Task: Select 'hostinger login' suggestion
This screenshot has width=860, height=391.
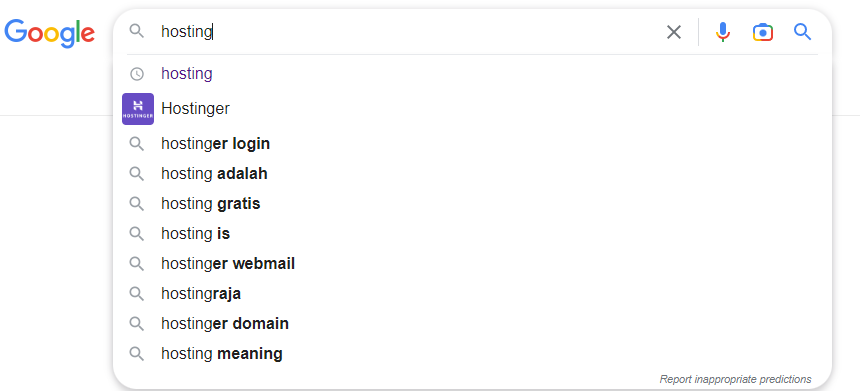Action: 472,144
